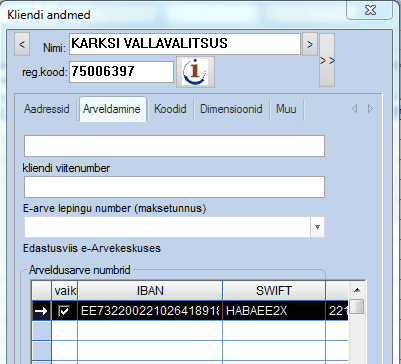Select the Arveldamine tab
The width and height of the screenshot is (401, 364).
(112, 109)
